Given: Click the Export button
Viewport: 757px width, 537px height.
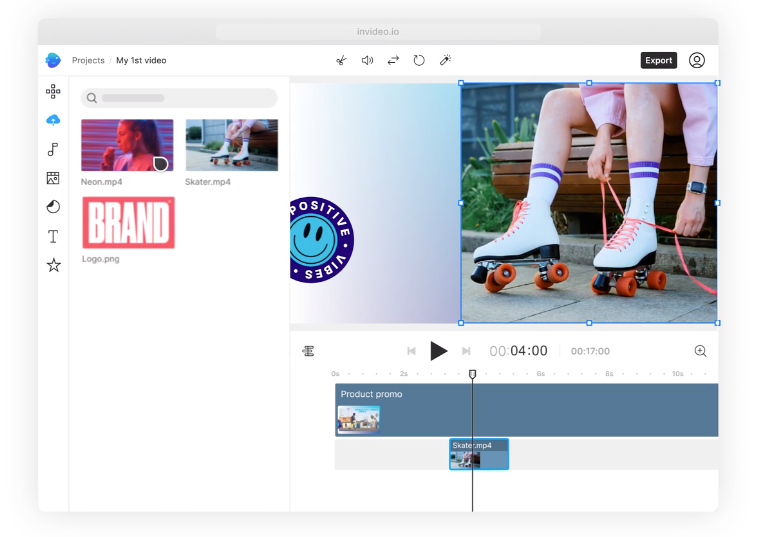Looking at the screenshot, I should coord(659,60).
